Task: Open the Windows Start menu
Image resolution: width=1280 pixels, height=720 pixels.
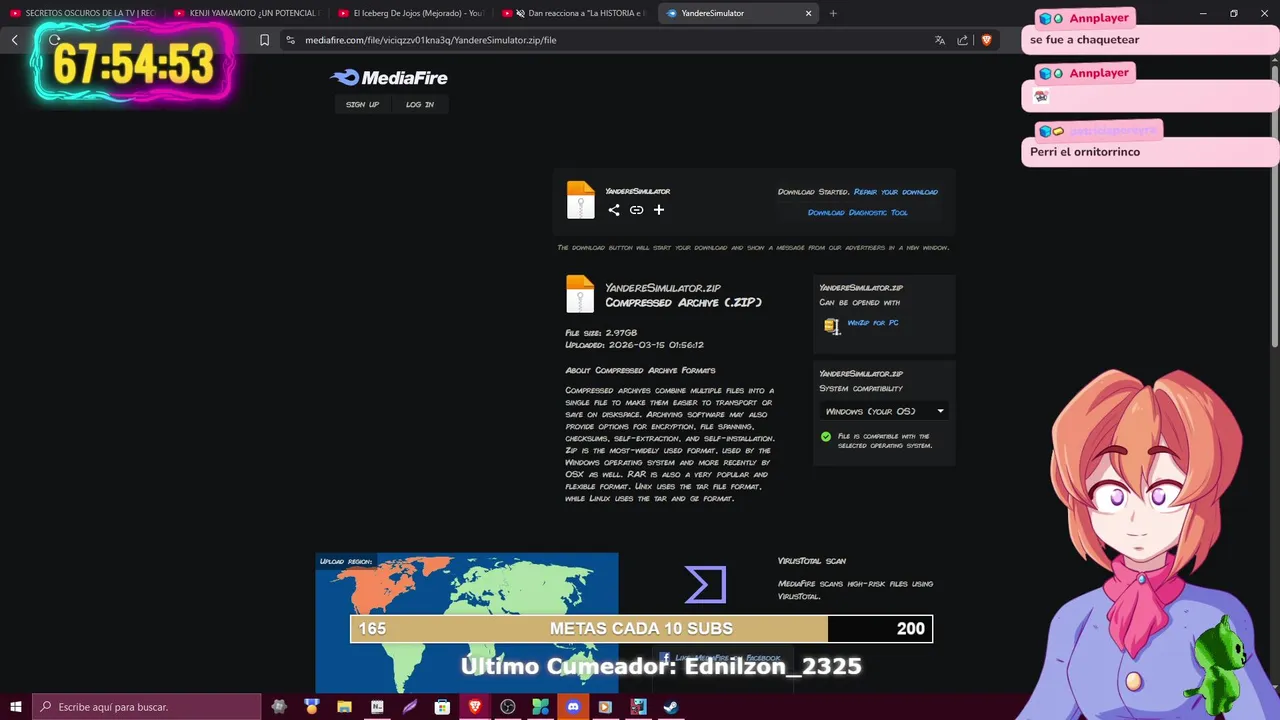Action: pos(16,707)
